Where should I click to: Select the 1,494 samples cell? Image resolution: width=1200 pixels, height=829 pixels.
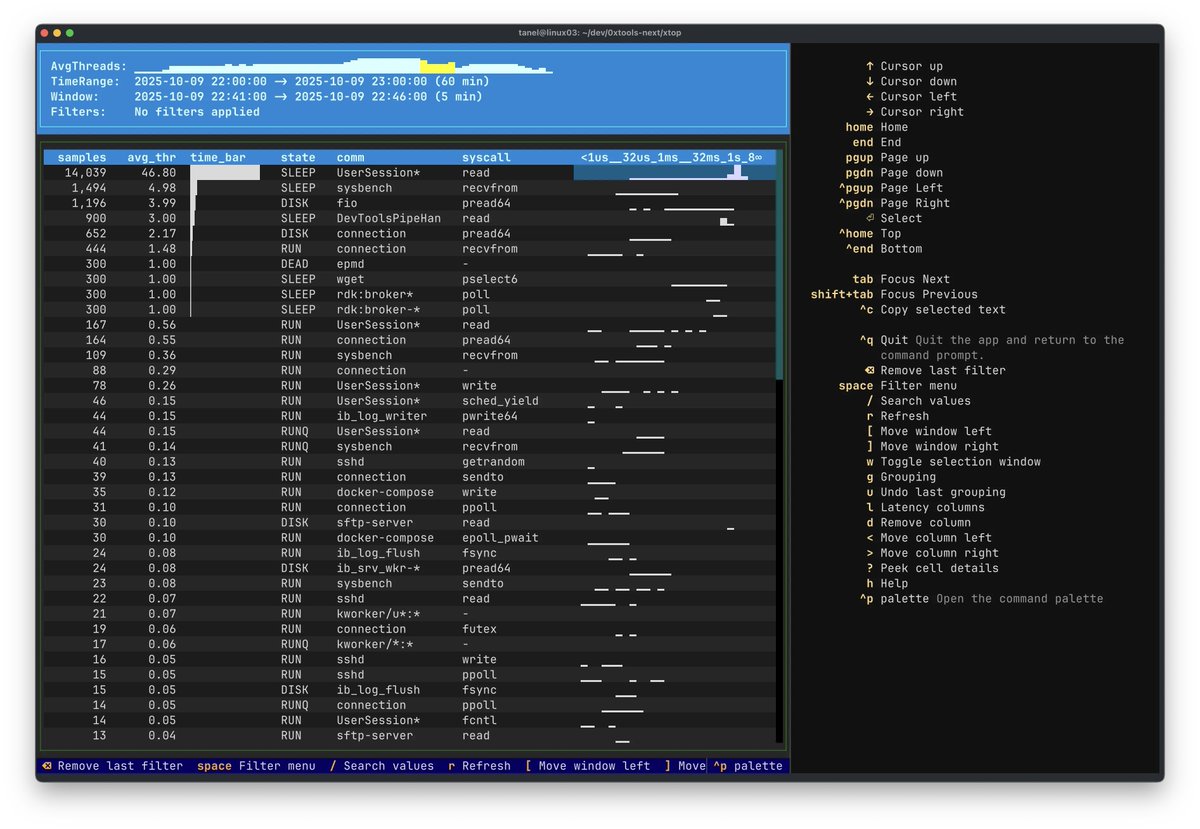coord(88,188)
